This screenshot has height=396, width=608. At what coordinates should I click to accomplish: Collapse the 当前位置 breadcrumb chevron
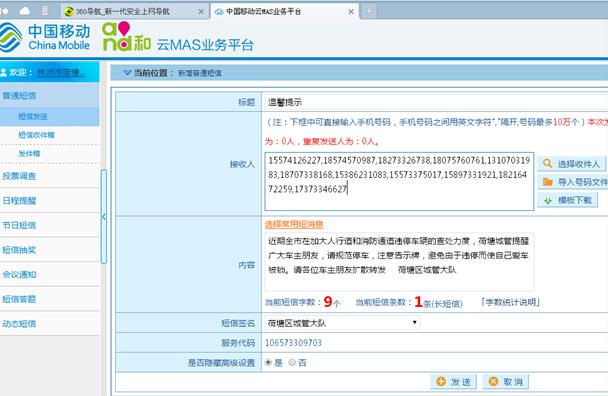point(127,73)
